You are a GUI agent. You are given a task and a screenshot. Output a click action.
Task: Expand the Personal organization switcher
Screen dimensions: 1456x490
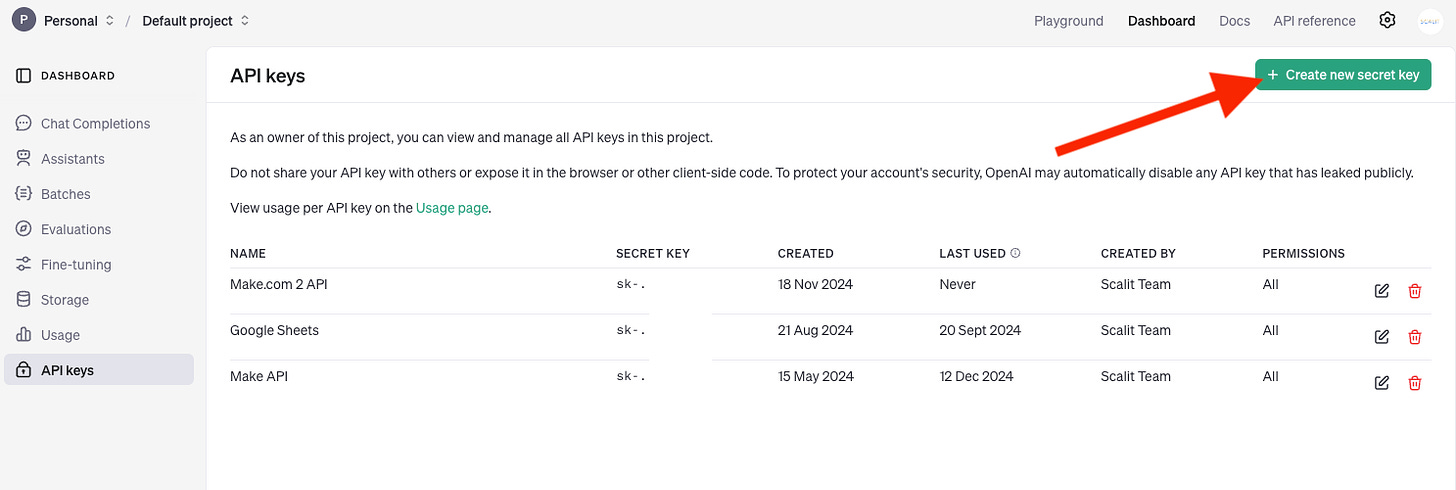pos(64,21)
